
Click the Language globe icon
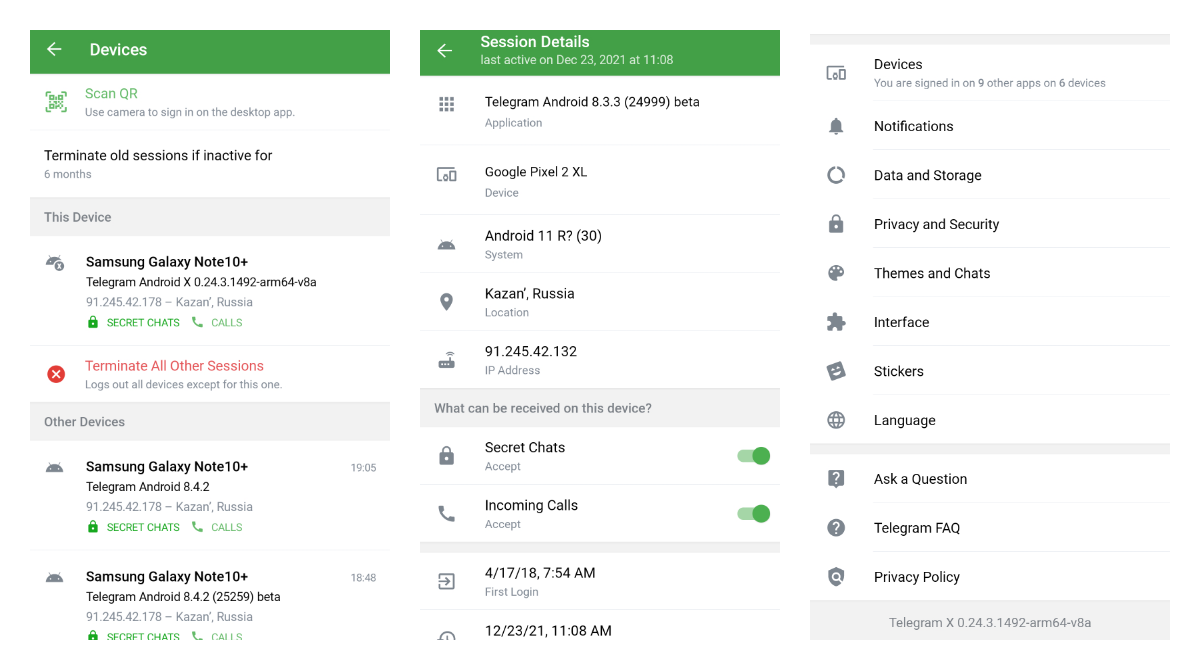pyautogui.click(x=836, y=420)
